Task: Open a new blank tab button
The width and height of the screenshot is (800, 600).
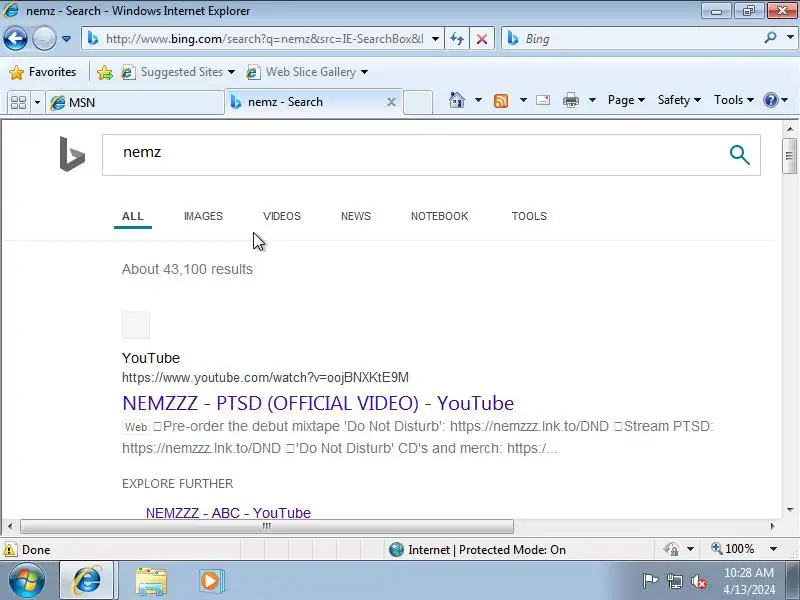Action: click(418, 102)
